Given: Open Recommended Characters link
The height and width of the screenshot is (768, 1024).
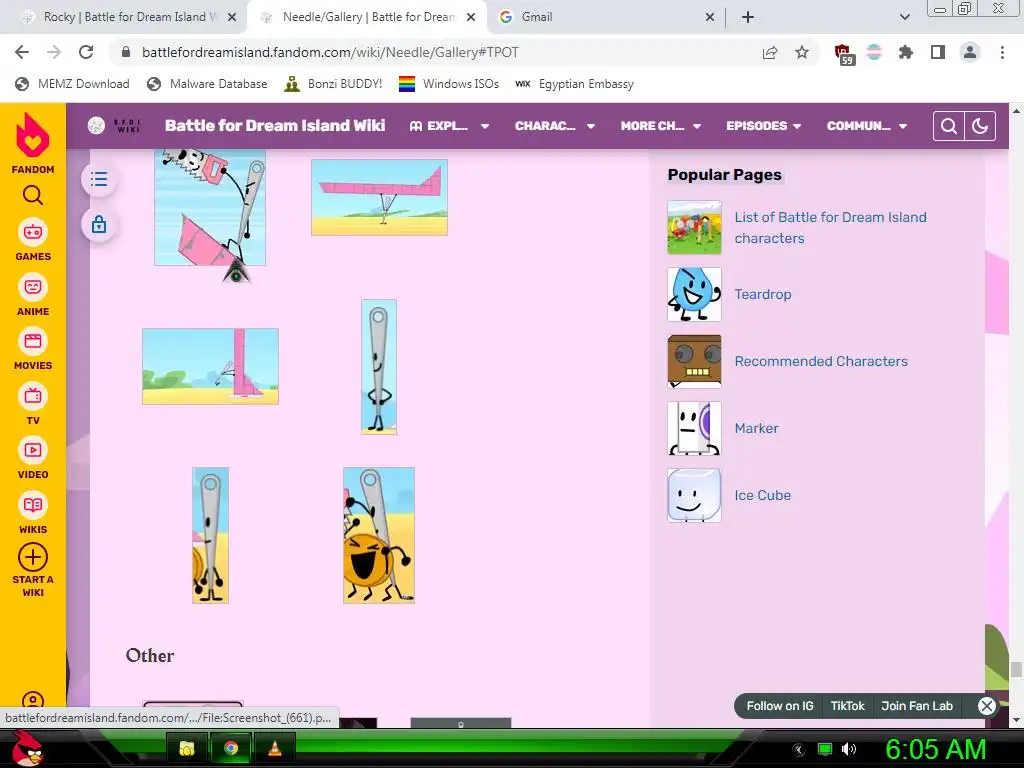Looking at the screenshot, I should [821, 361].
